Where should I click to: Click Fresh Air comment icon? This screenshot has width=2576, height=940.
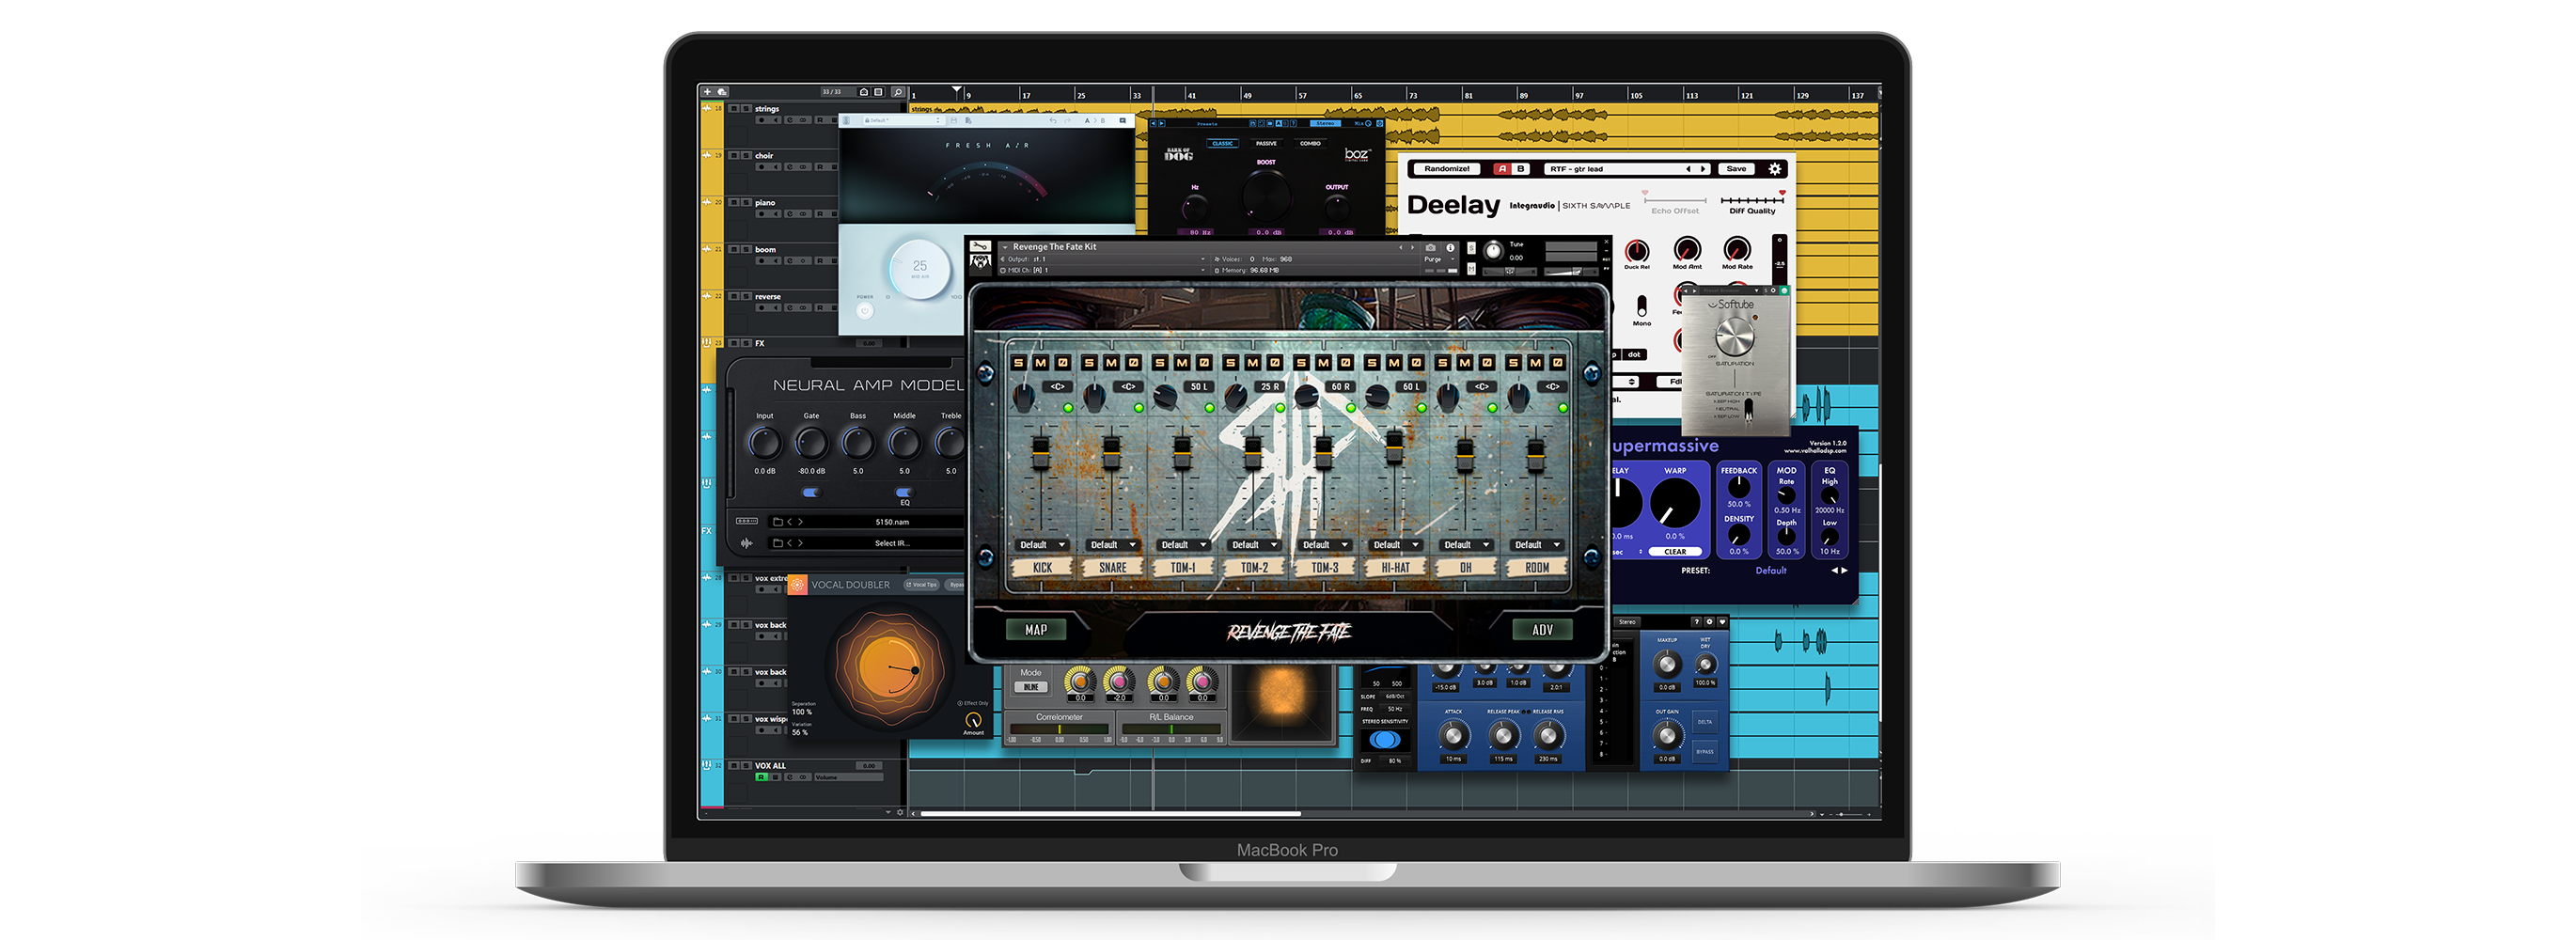[1122, 120]
